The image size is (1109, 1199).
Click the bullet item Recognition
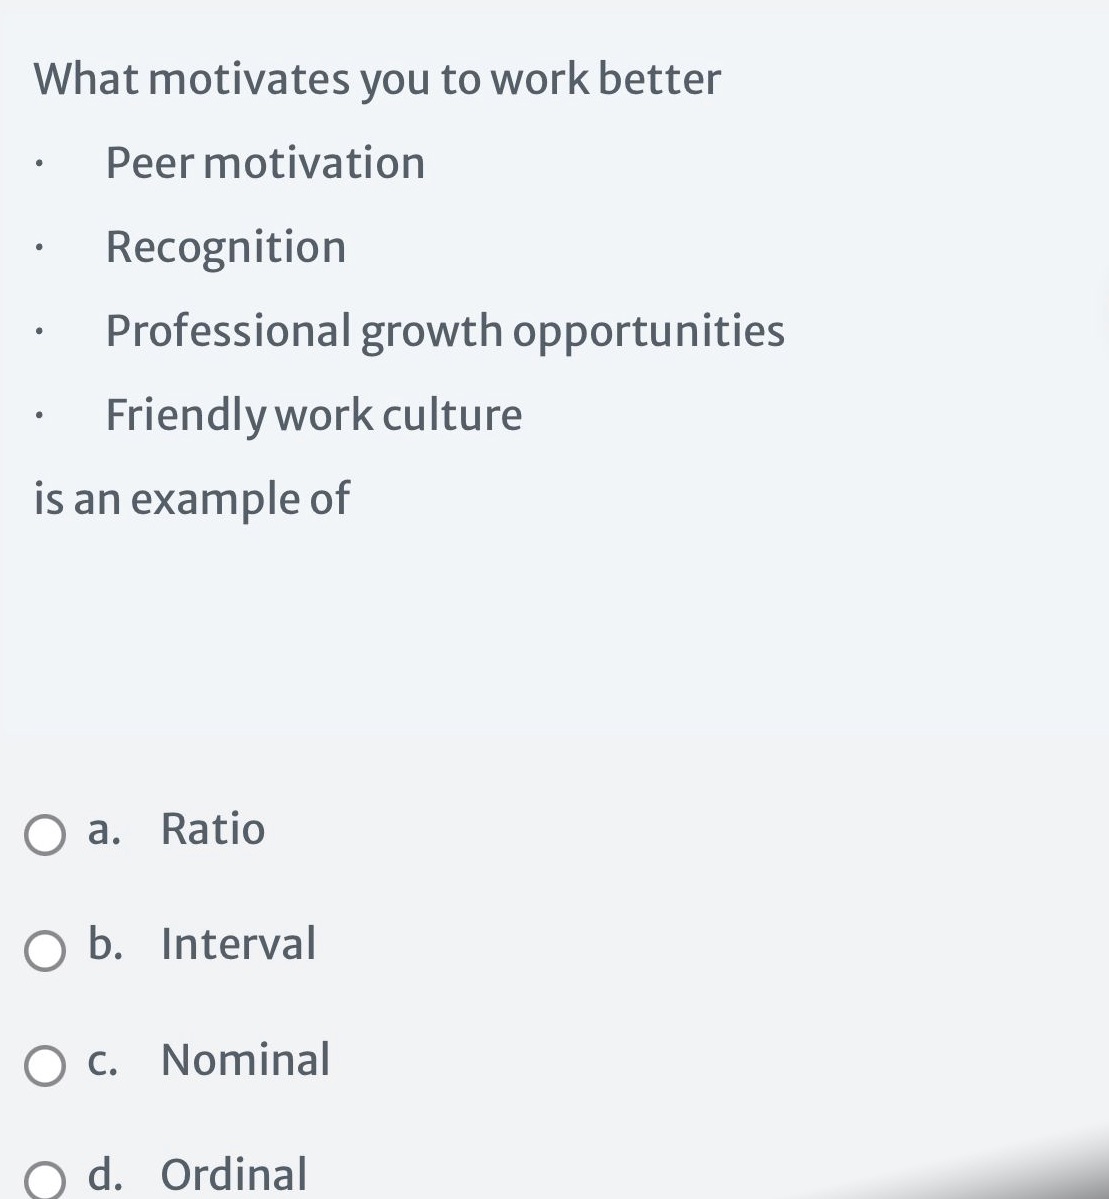[225, 247]
